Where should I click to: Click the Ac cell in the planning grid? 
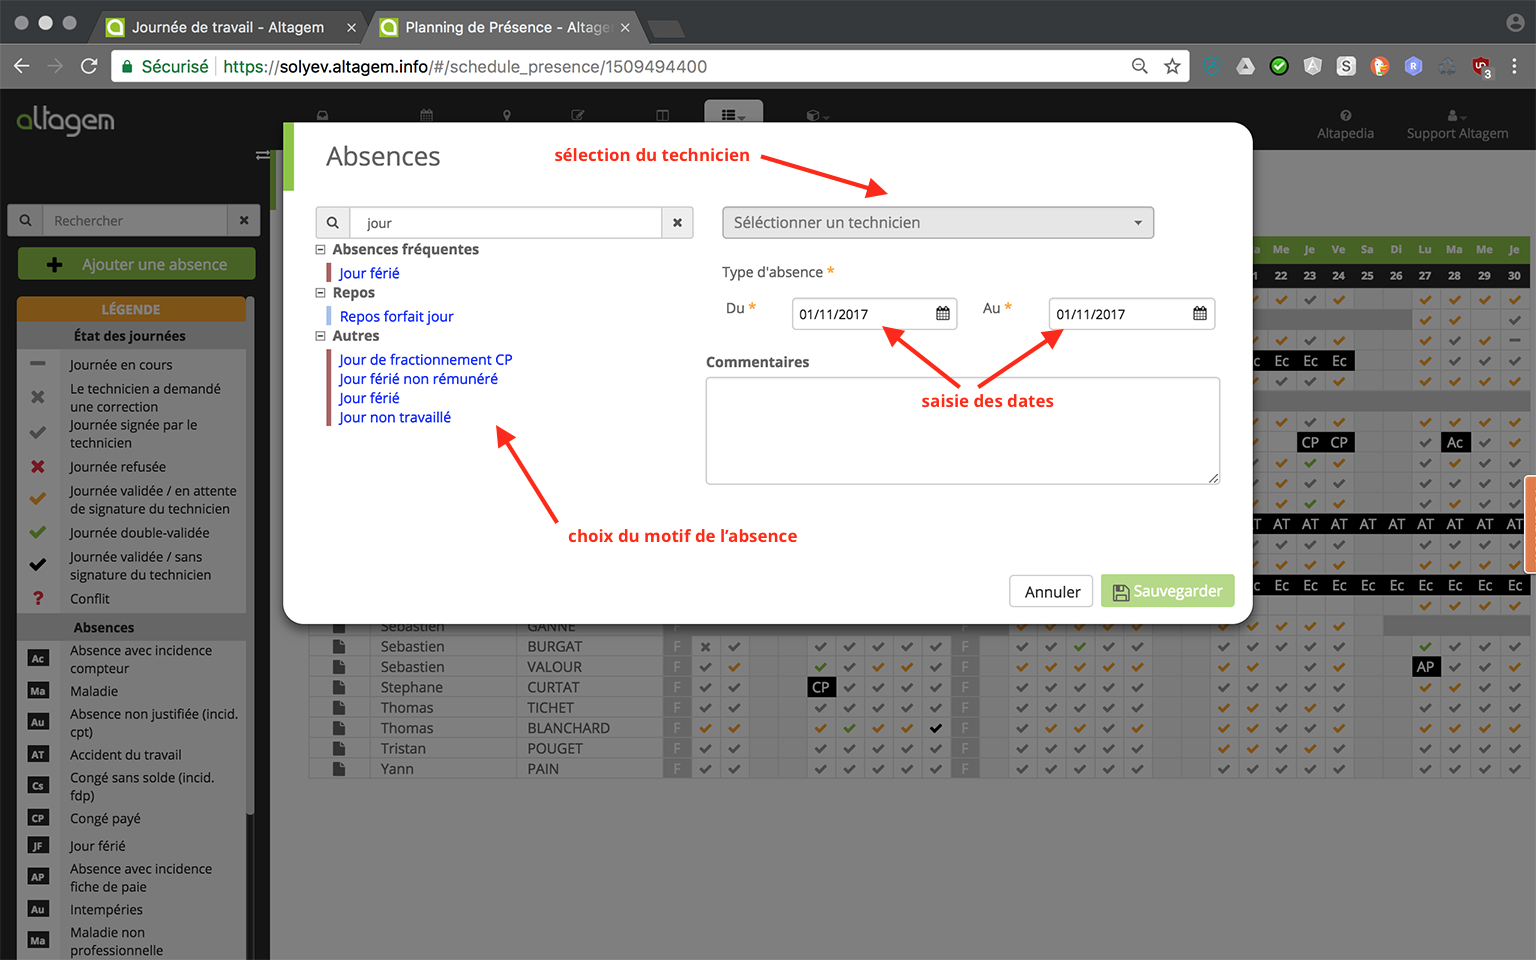coord(1455,442)
